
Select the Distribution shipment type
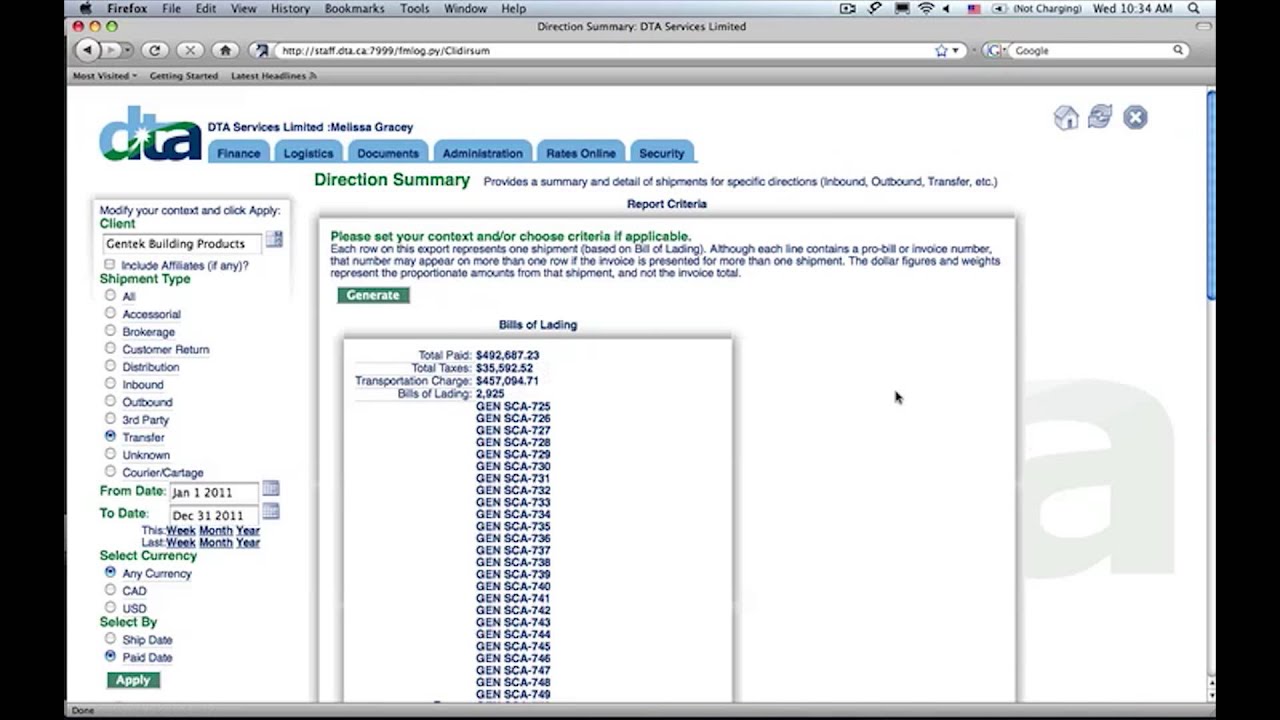[110, 366]
